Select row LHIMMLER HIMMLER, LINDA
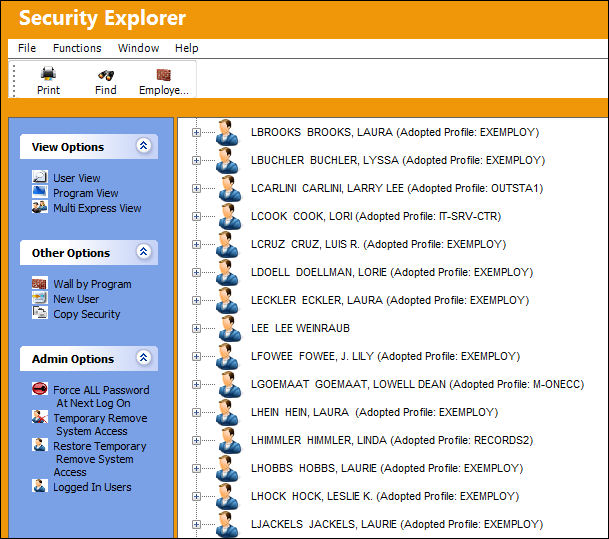Viewport: 609px width, 539px height. (x=392, y=440)
